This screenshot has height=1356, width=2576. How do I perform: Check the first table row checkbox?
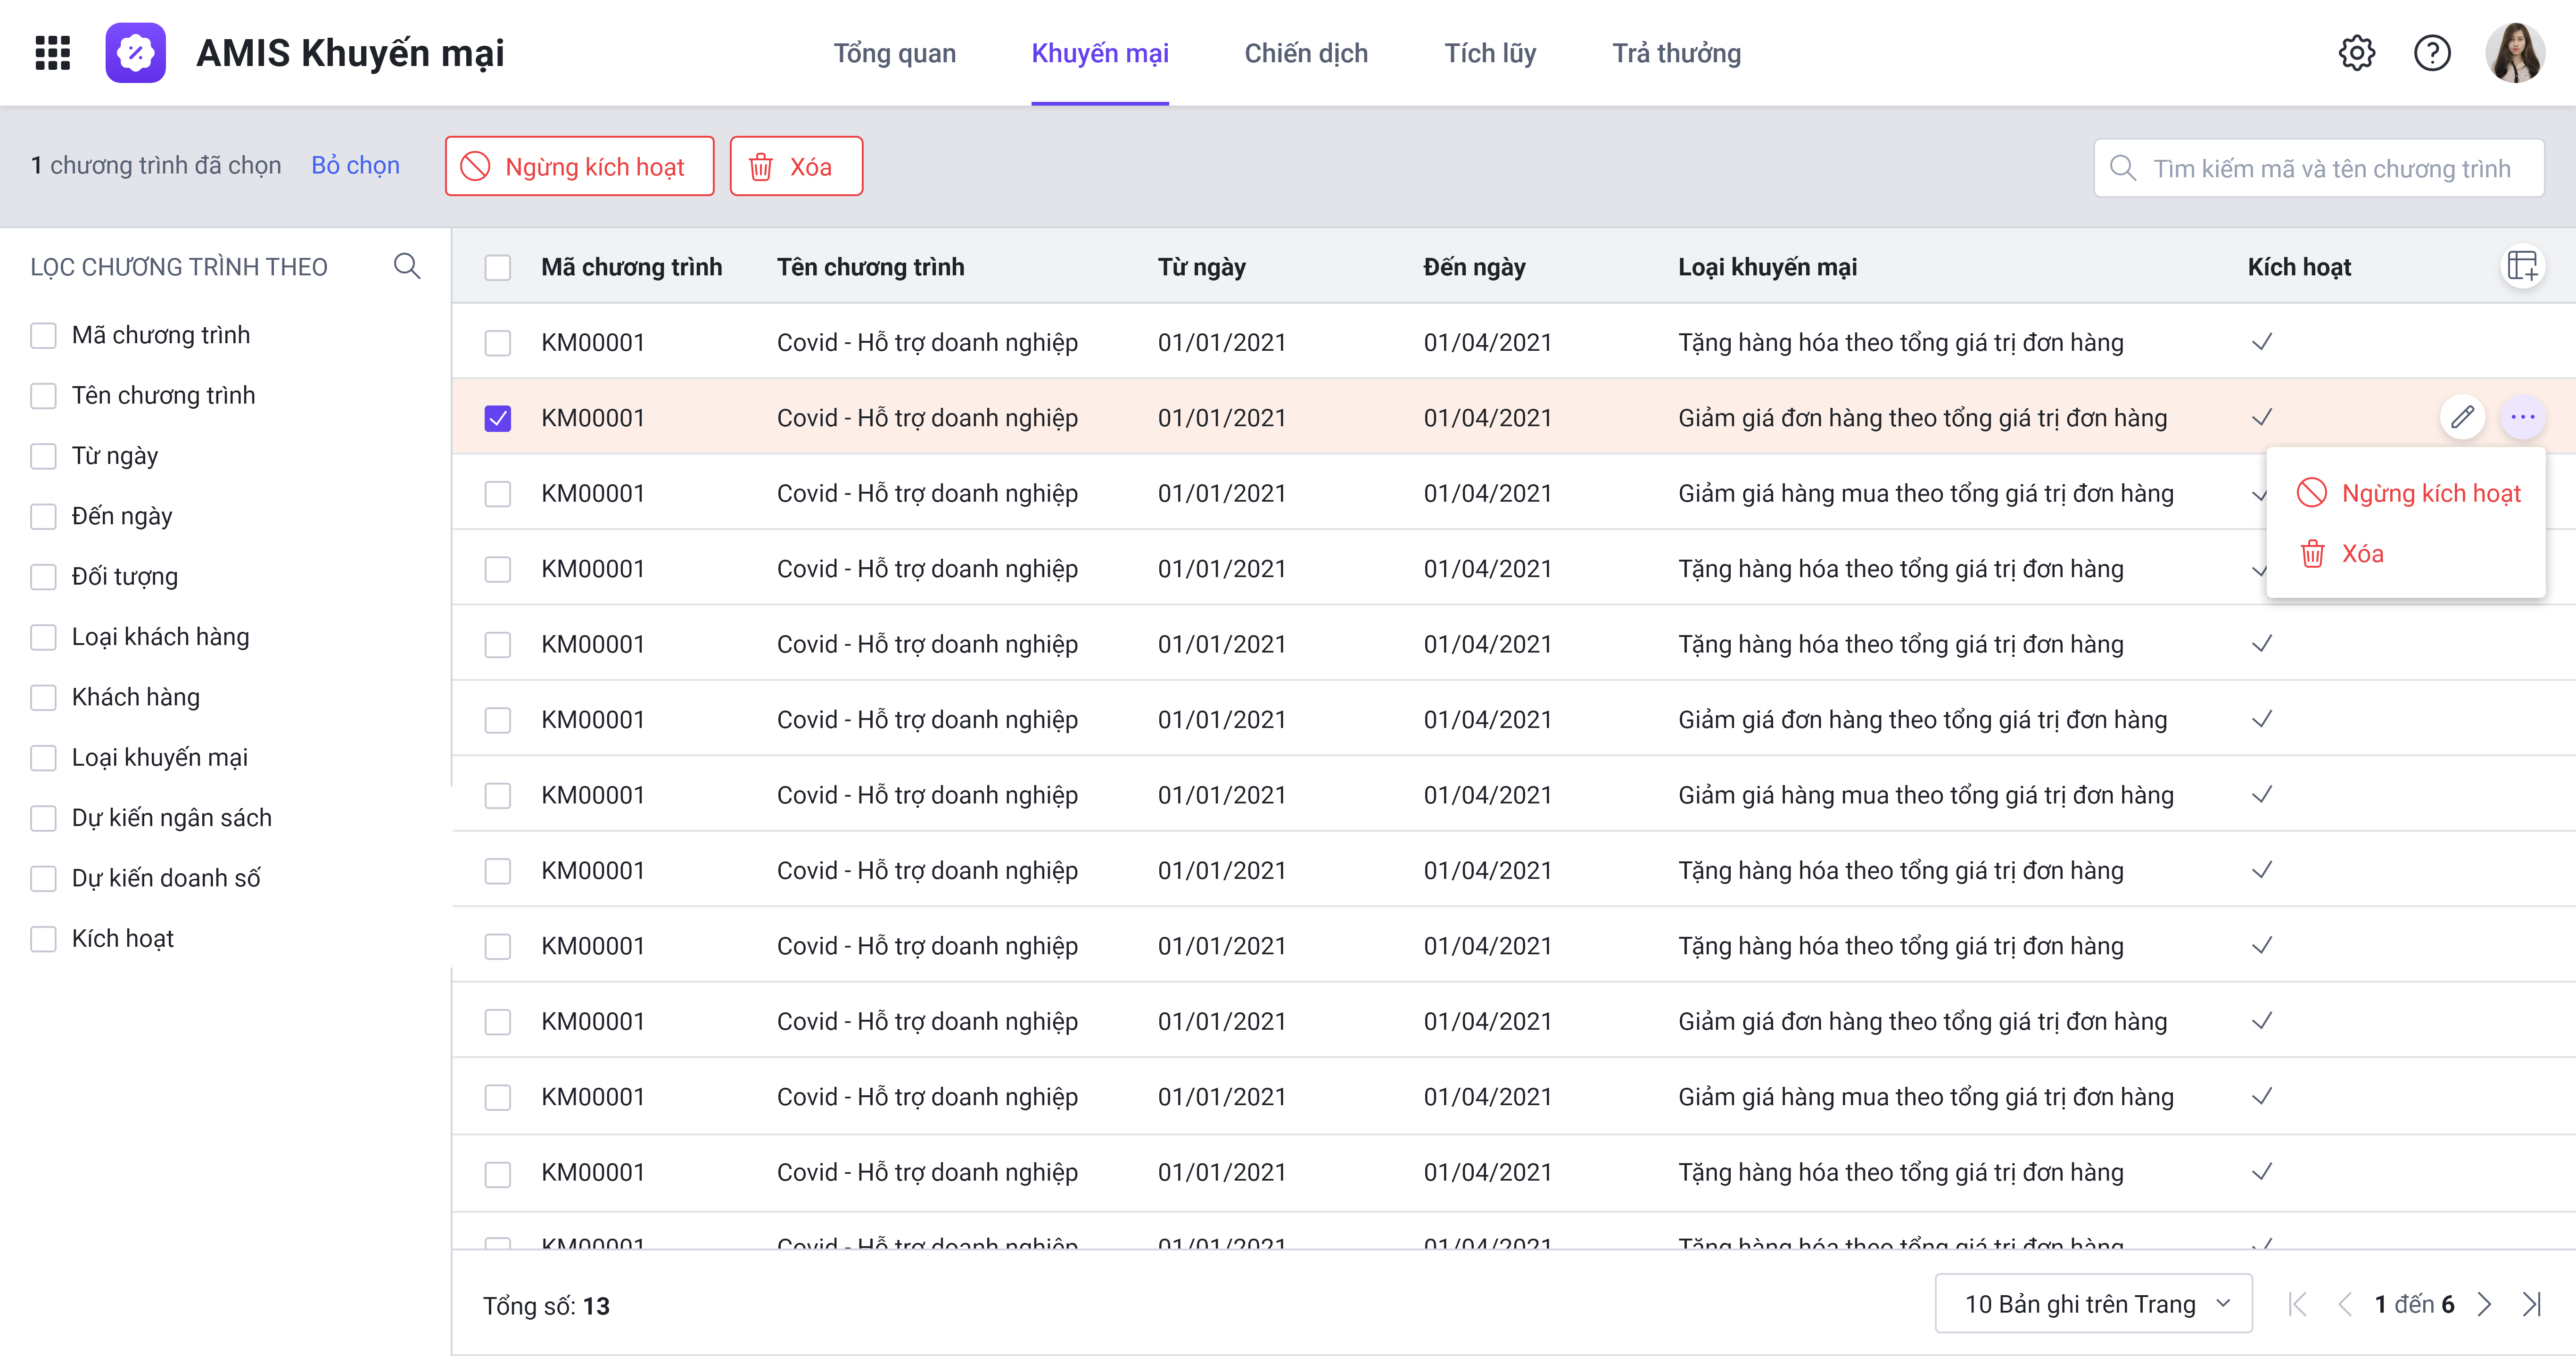pyautogui.click(x=497, y=343)
